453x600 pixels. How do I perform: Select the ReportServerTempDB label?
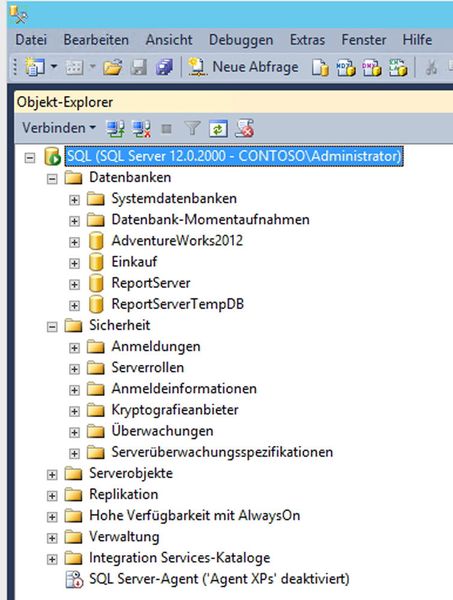point(178,304)
